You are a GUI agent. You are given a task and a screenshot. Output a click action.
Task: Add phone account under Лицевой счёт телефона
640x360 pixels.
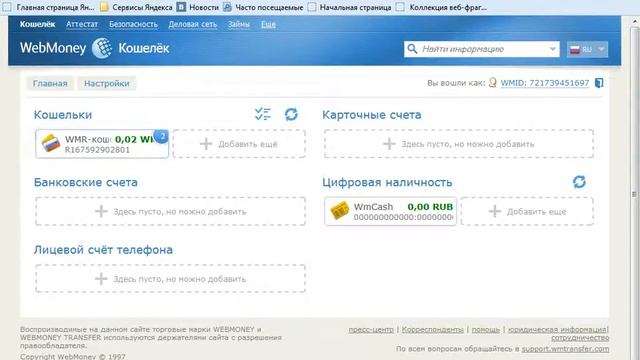(x=170, y=278)
